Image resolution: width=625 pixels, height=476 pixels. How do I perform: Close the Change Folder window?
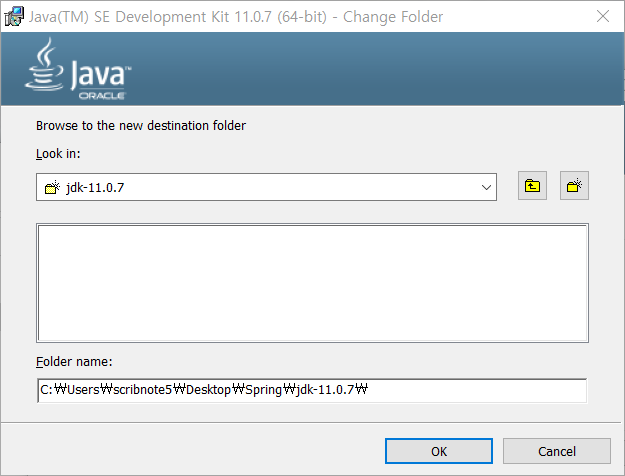(x=603, y=16)
